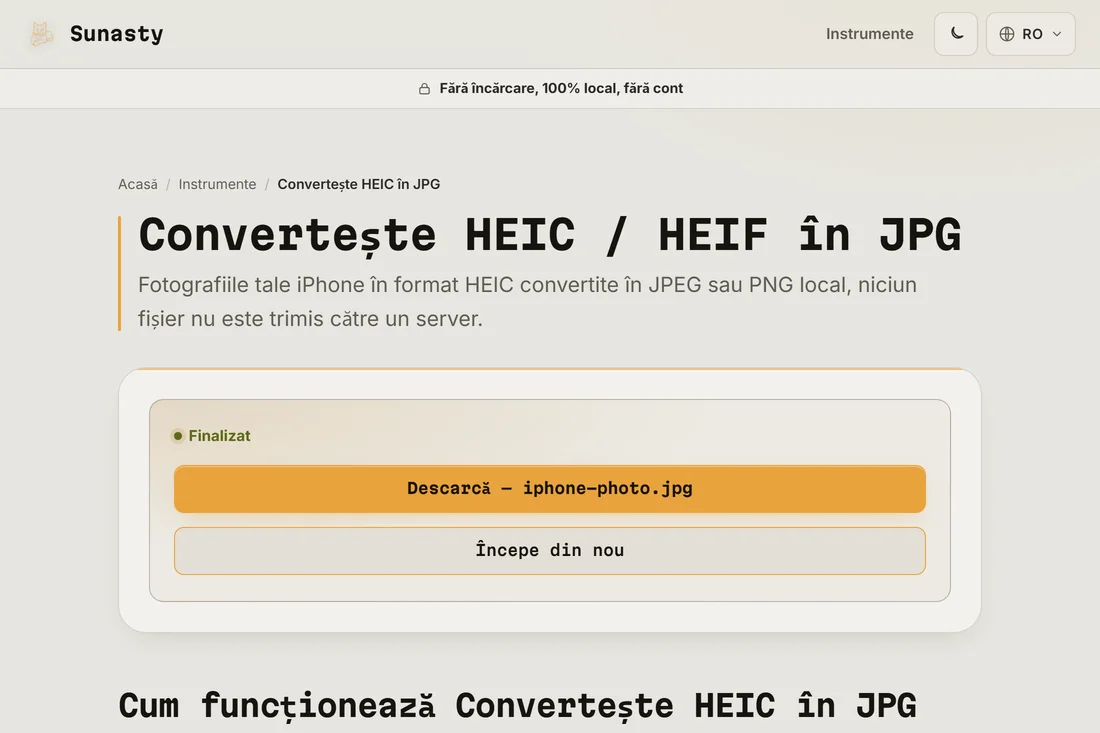Viewport: 1100px width, 733px height.
Task: Open the Instrumente navigation link
Action: [x=869, y=34]
